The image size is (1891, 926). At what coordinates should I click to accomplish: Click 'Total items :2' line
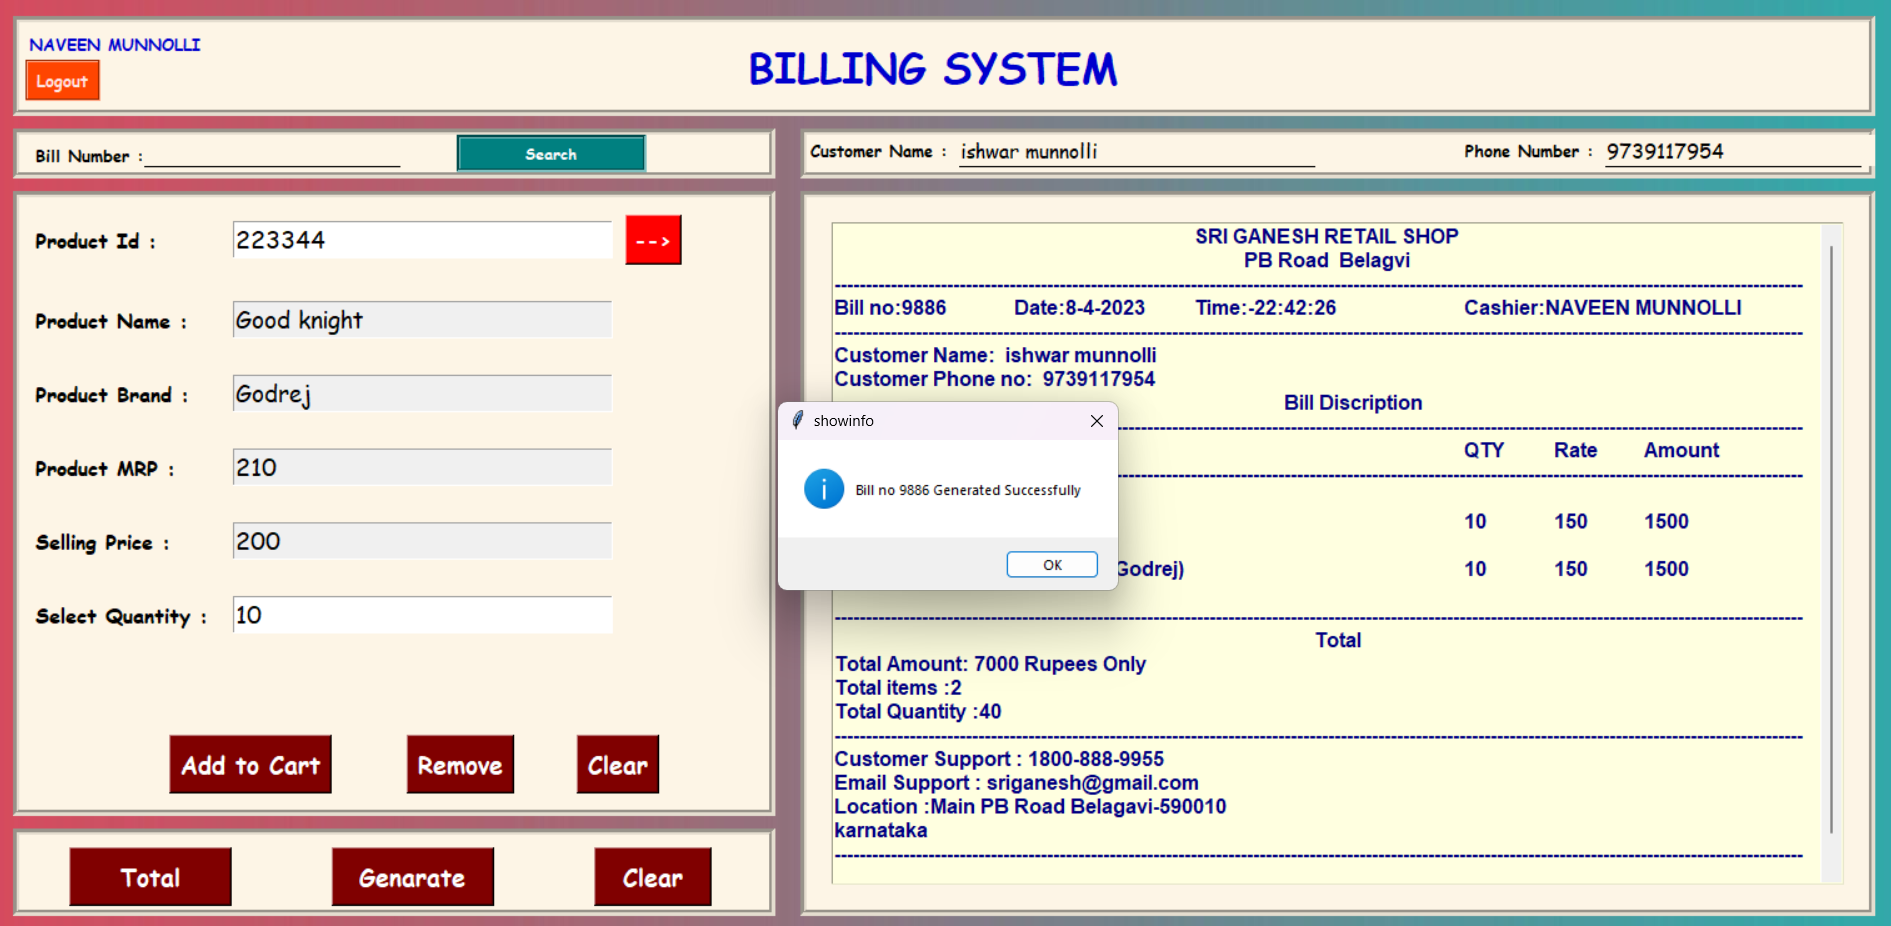898,688
